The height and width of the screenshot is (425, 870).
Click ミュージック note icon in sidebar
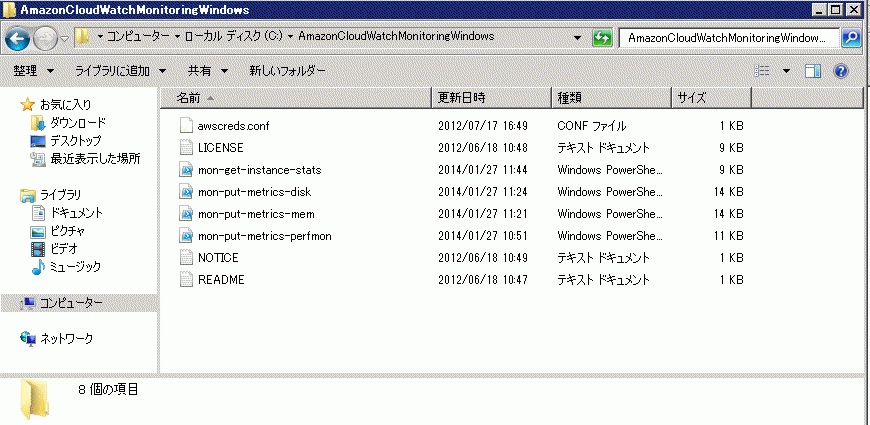[x=37, y=267]
